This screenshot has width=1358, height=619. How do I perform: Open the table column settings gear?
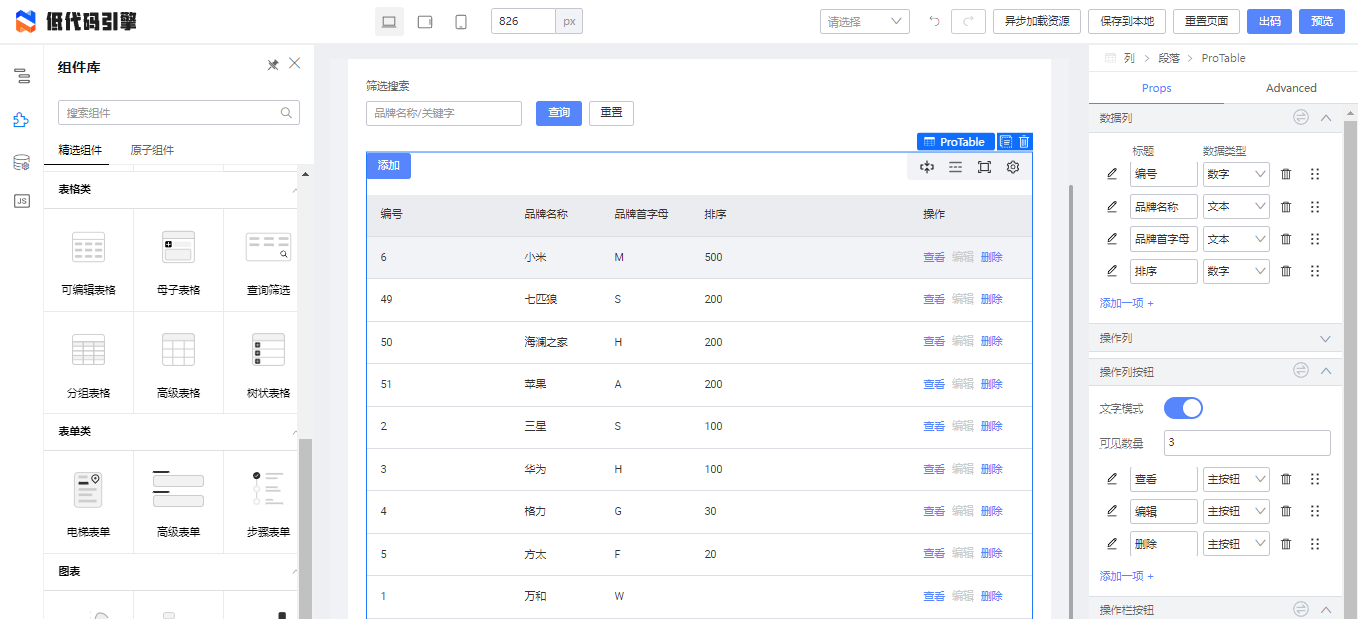tap(1013, 167)
